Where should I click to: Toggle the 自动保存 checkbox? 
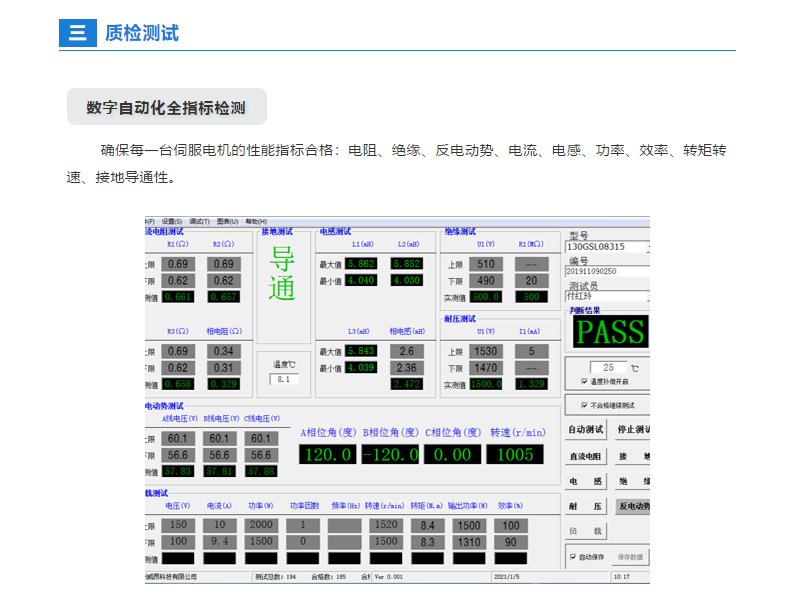point(573,557)
